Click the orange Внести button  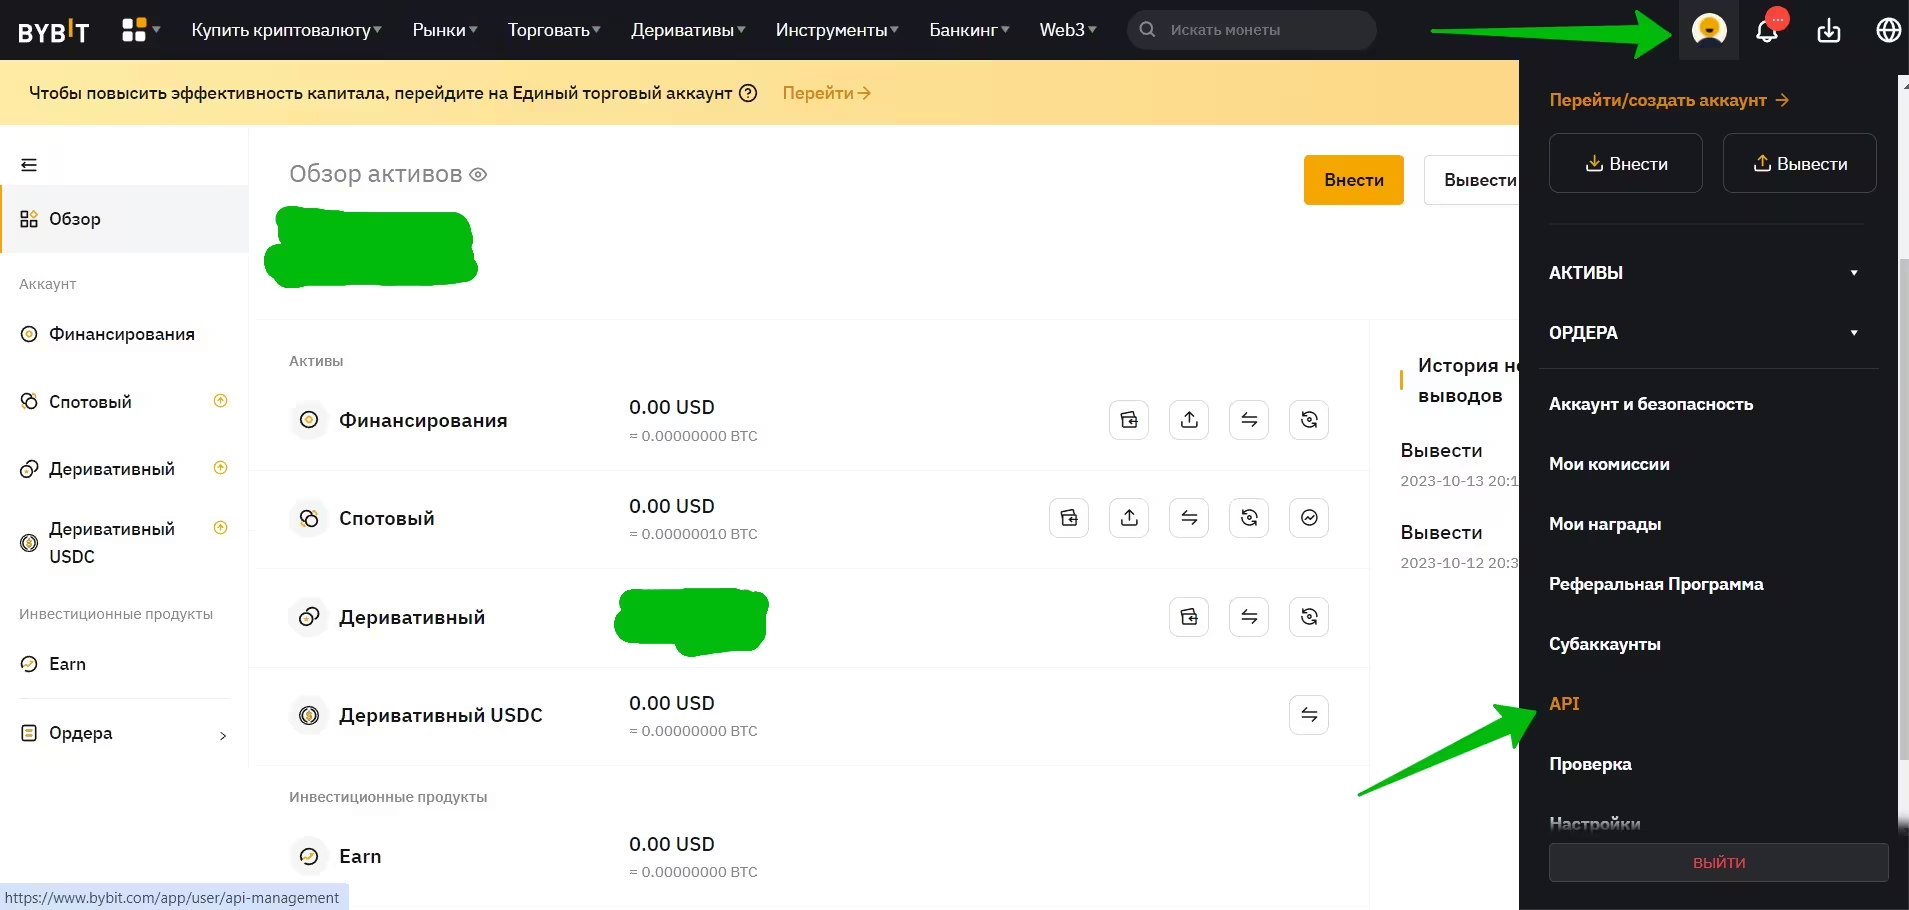(x=1354, y=180)
